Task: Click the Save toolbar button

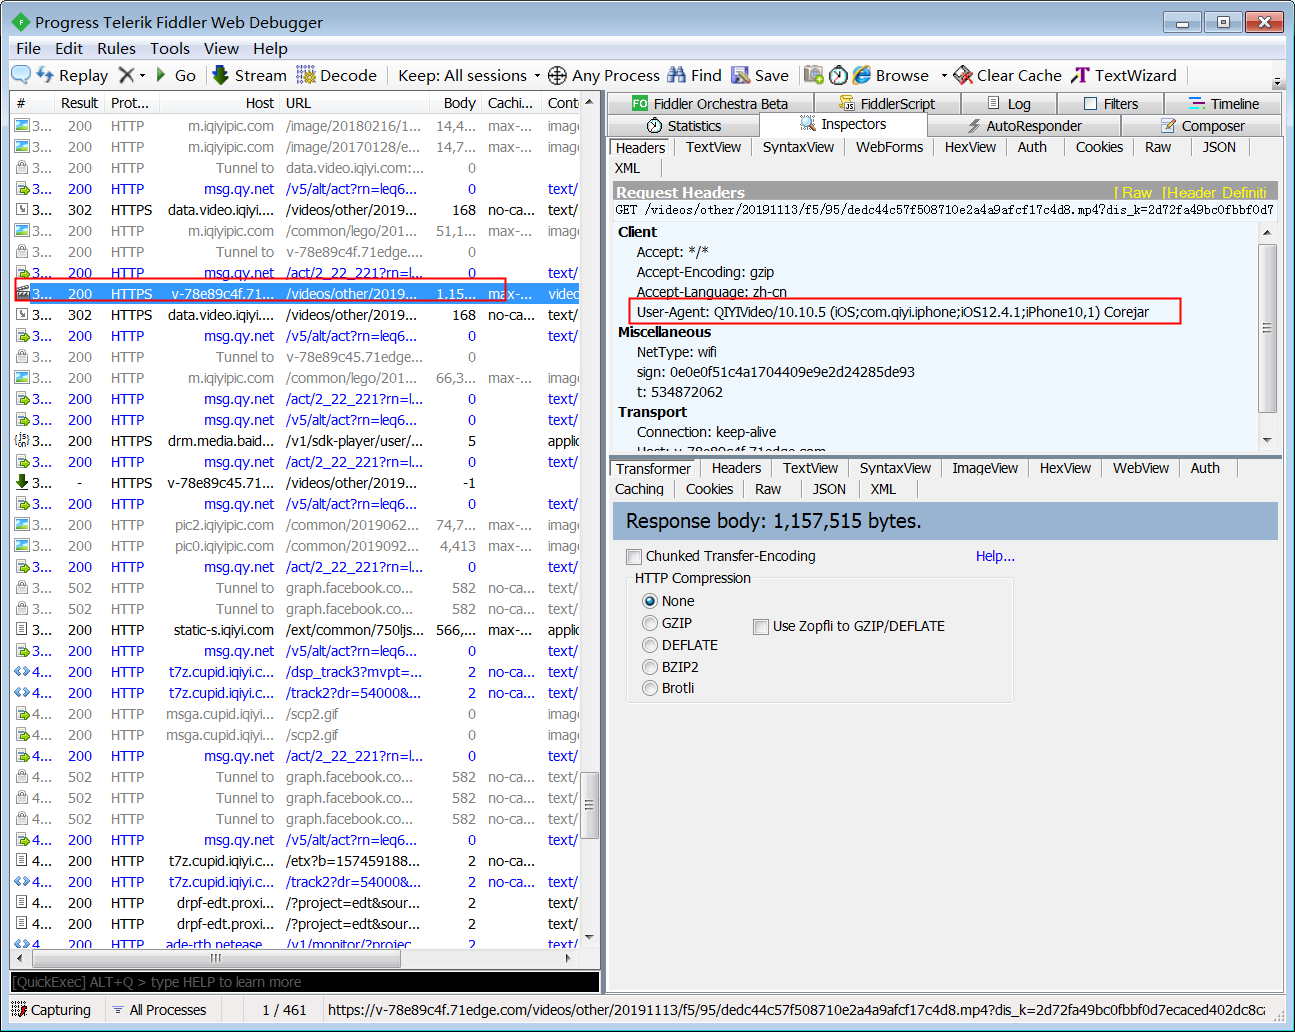Action: pyautogui.click(x=760, y=75)
